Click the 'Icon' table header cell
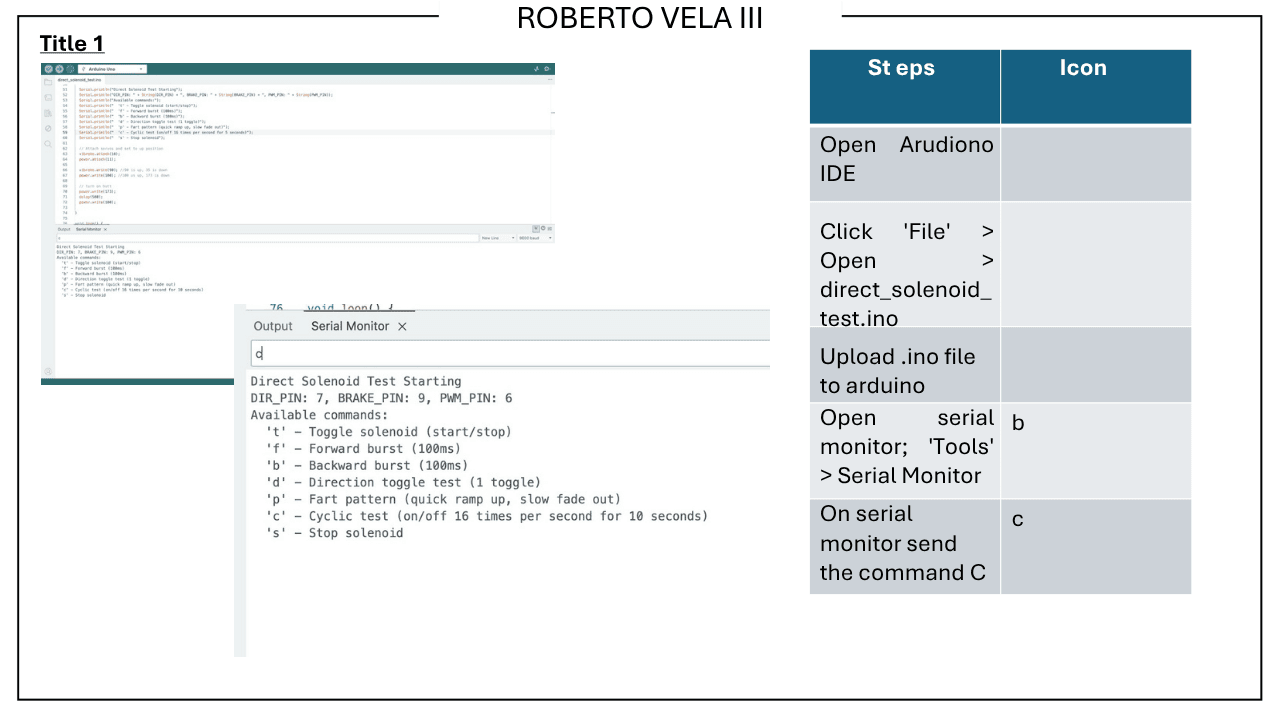 pyautogui.click(x=1096, y=87)
